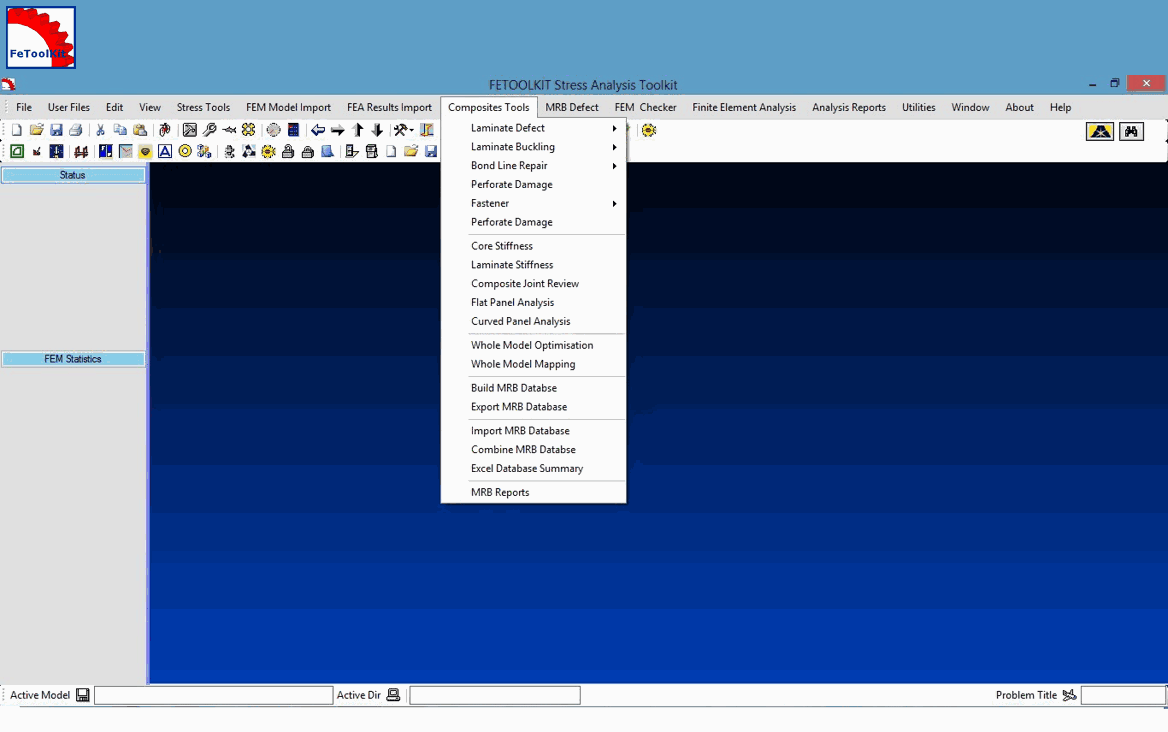Click the scissors Cut icon

click(100, 130)
